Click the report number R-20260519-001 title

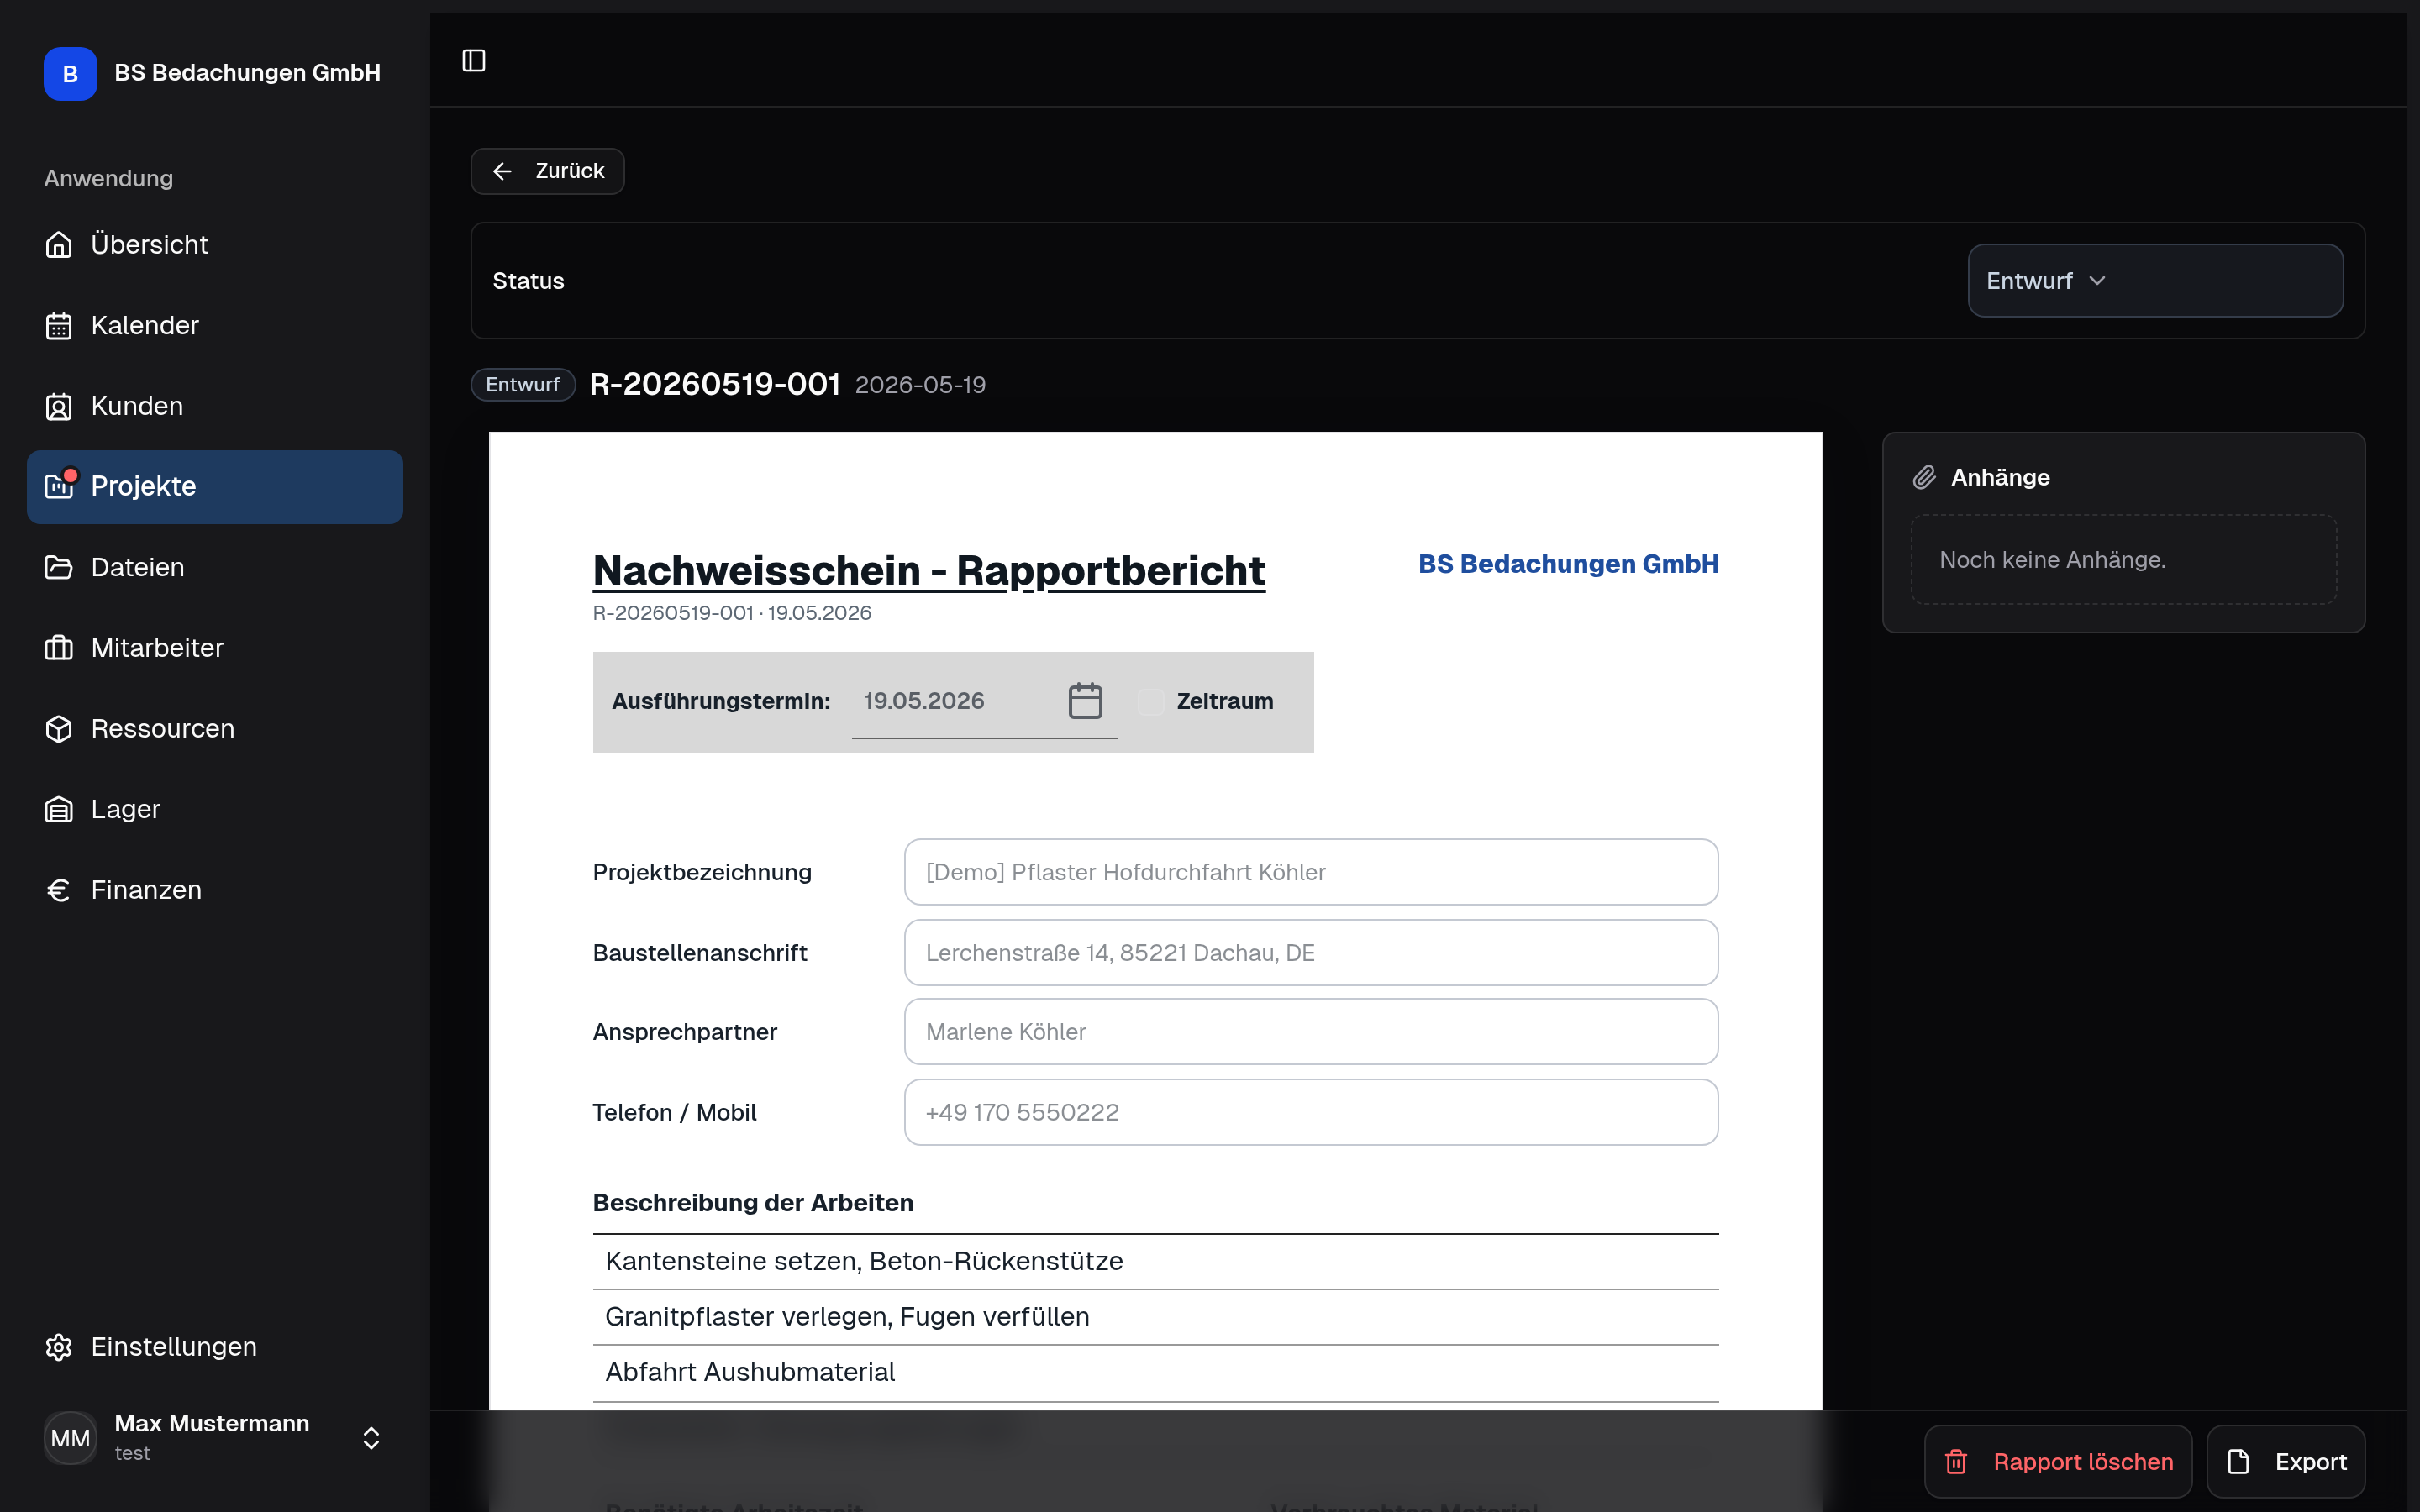tap(715, 385)
